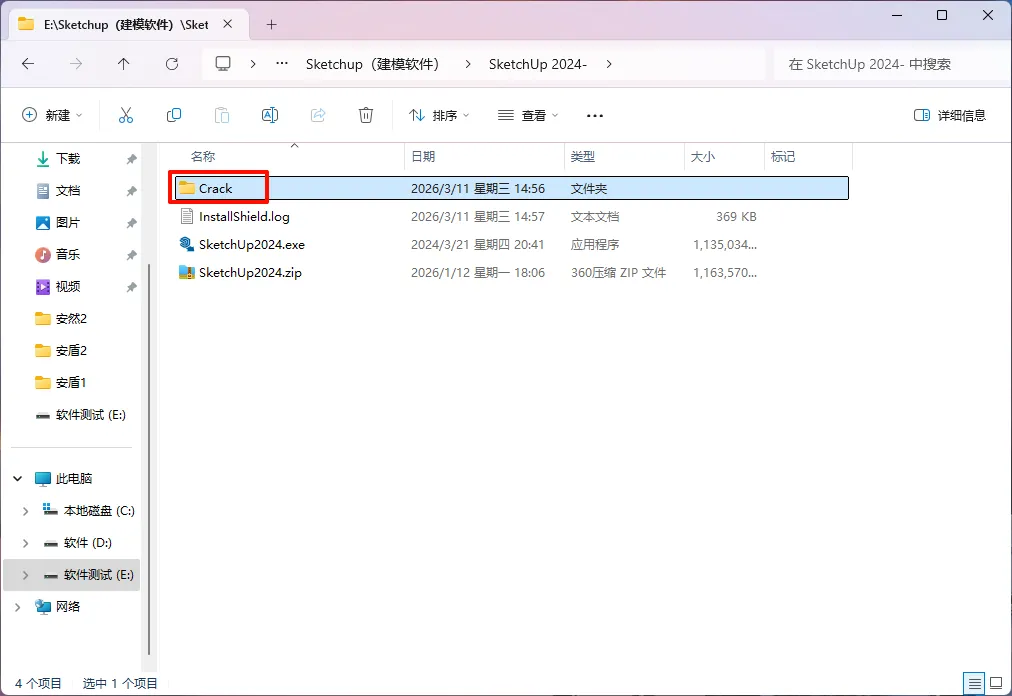1012x696 pixels.
Task: Open 文档 in quick access
Action: point(68,190)
